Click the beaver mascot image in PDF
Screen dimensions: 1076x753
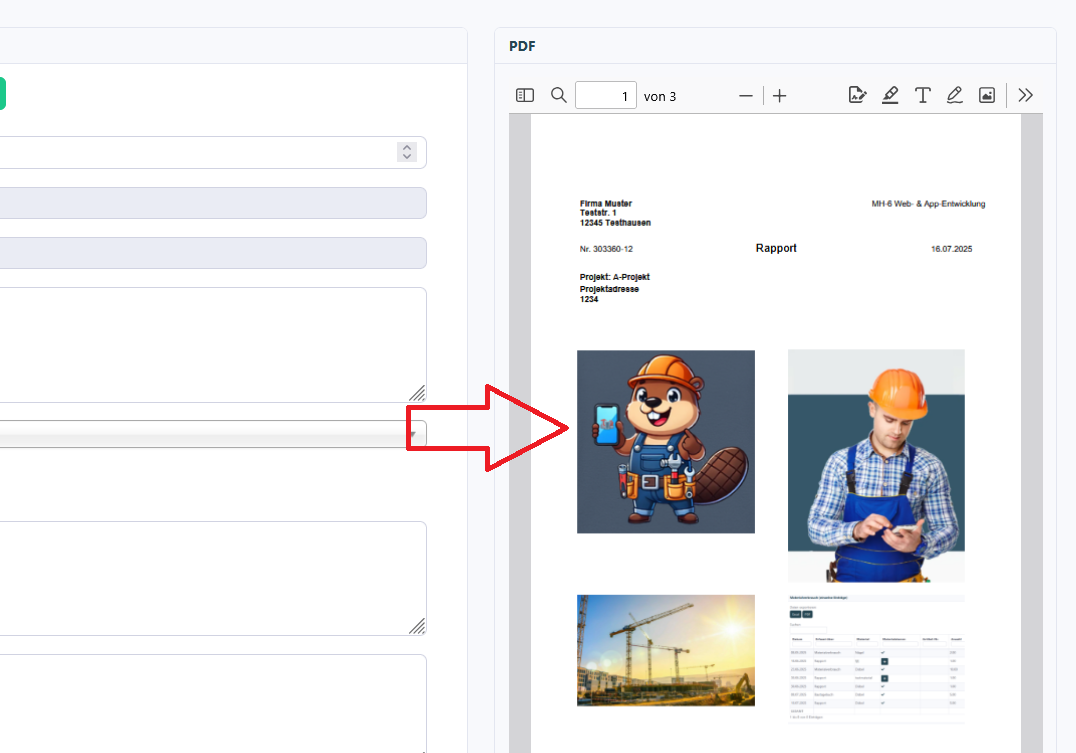click(666, 441)
